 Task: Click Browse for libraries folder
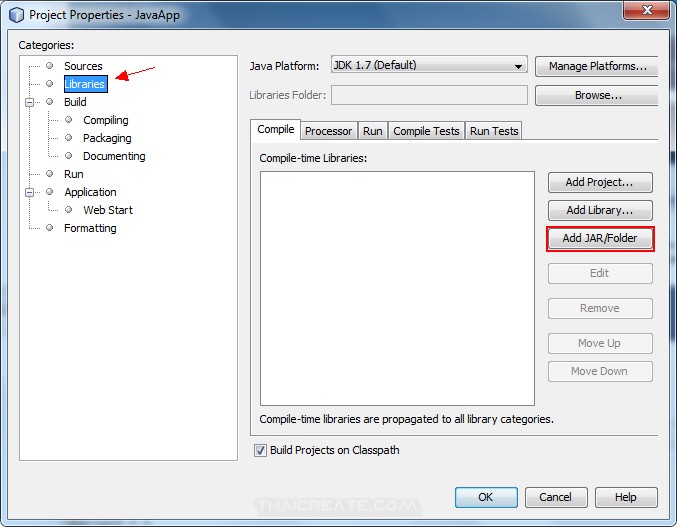coord(597,95)
